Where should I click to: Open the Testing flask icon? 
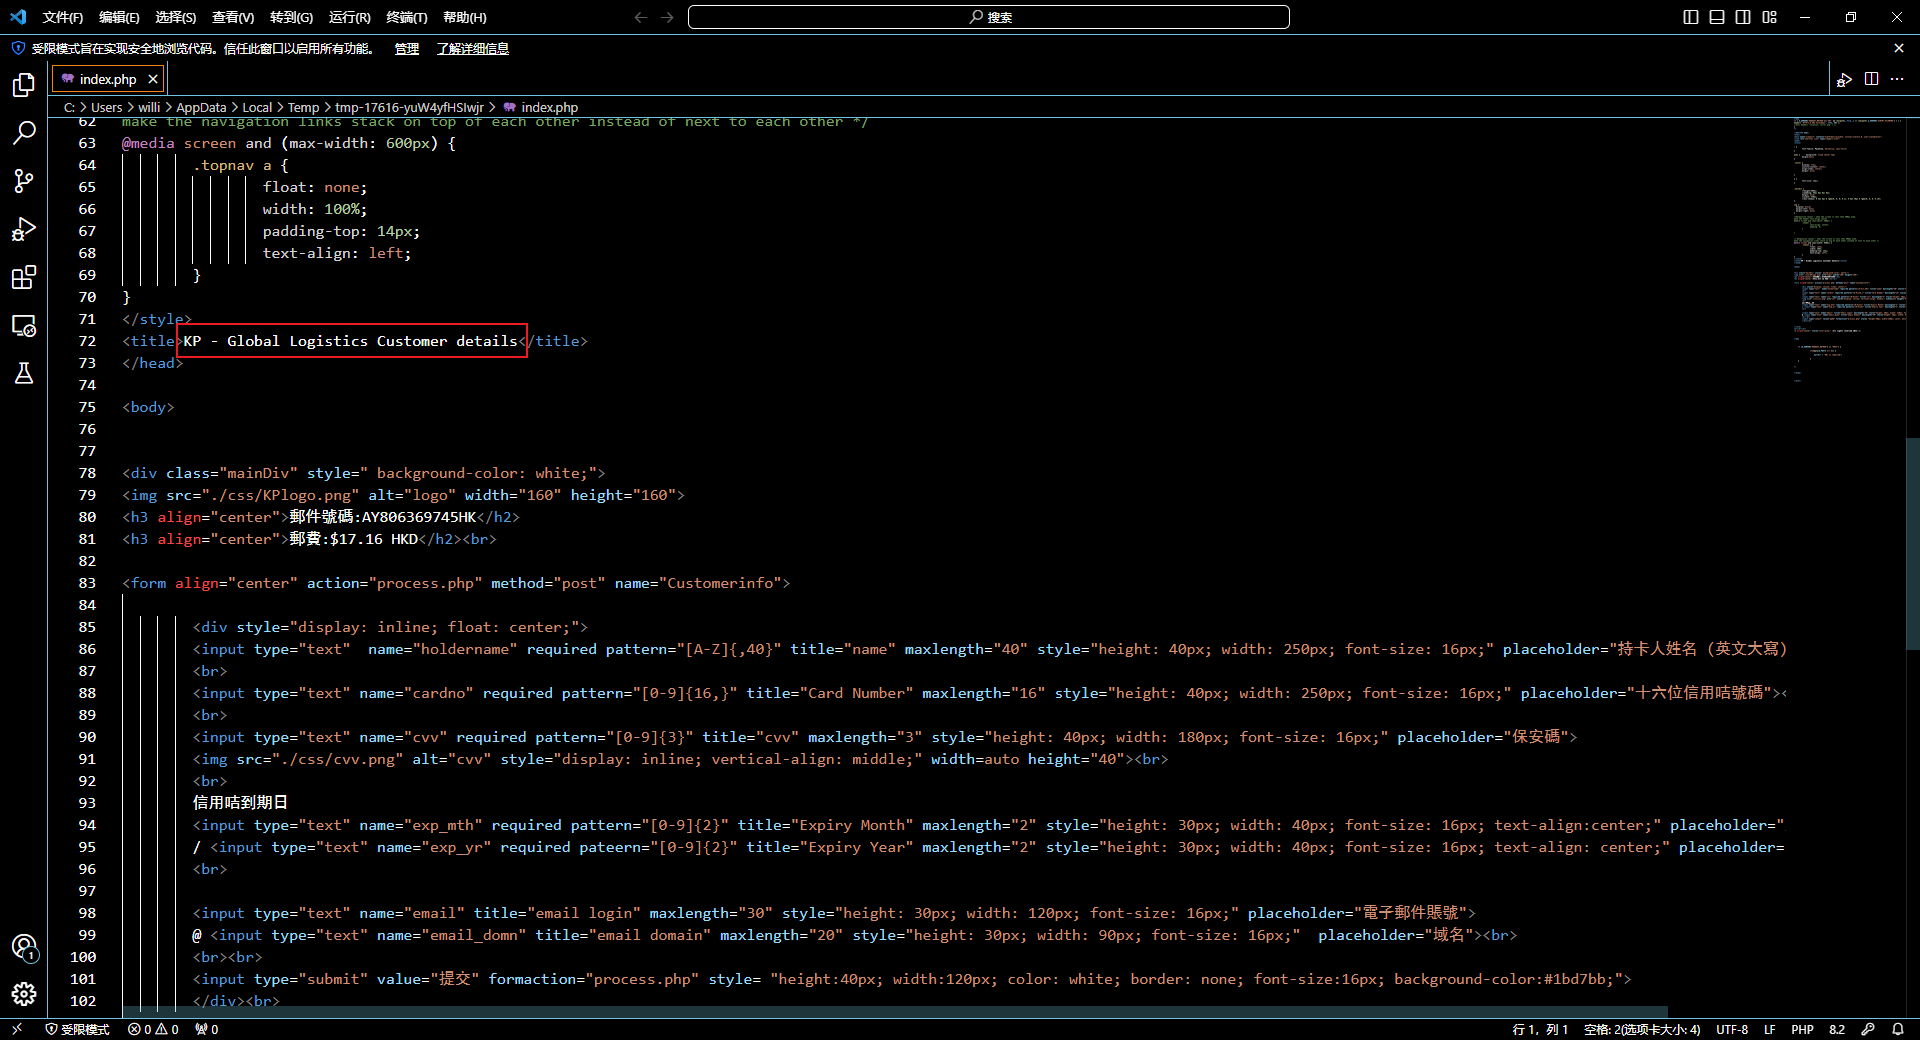(x=24, y=373)
